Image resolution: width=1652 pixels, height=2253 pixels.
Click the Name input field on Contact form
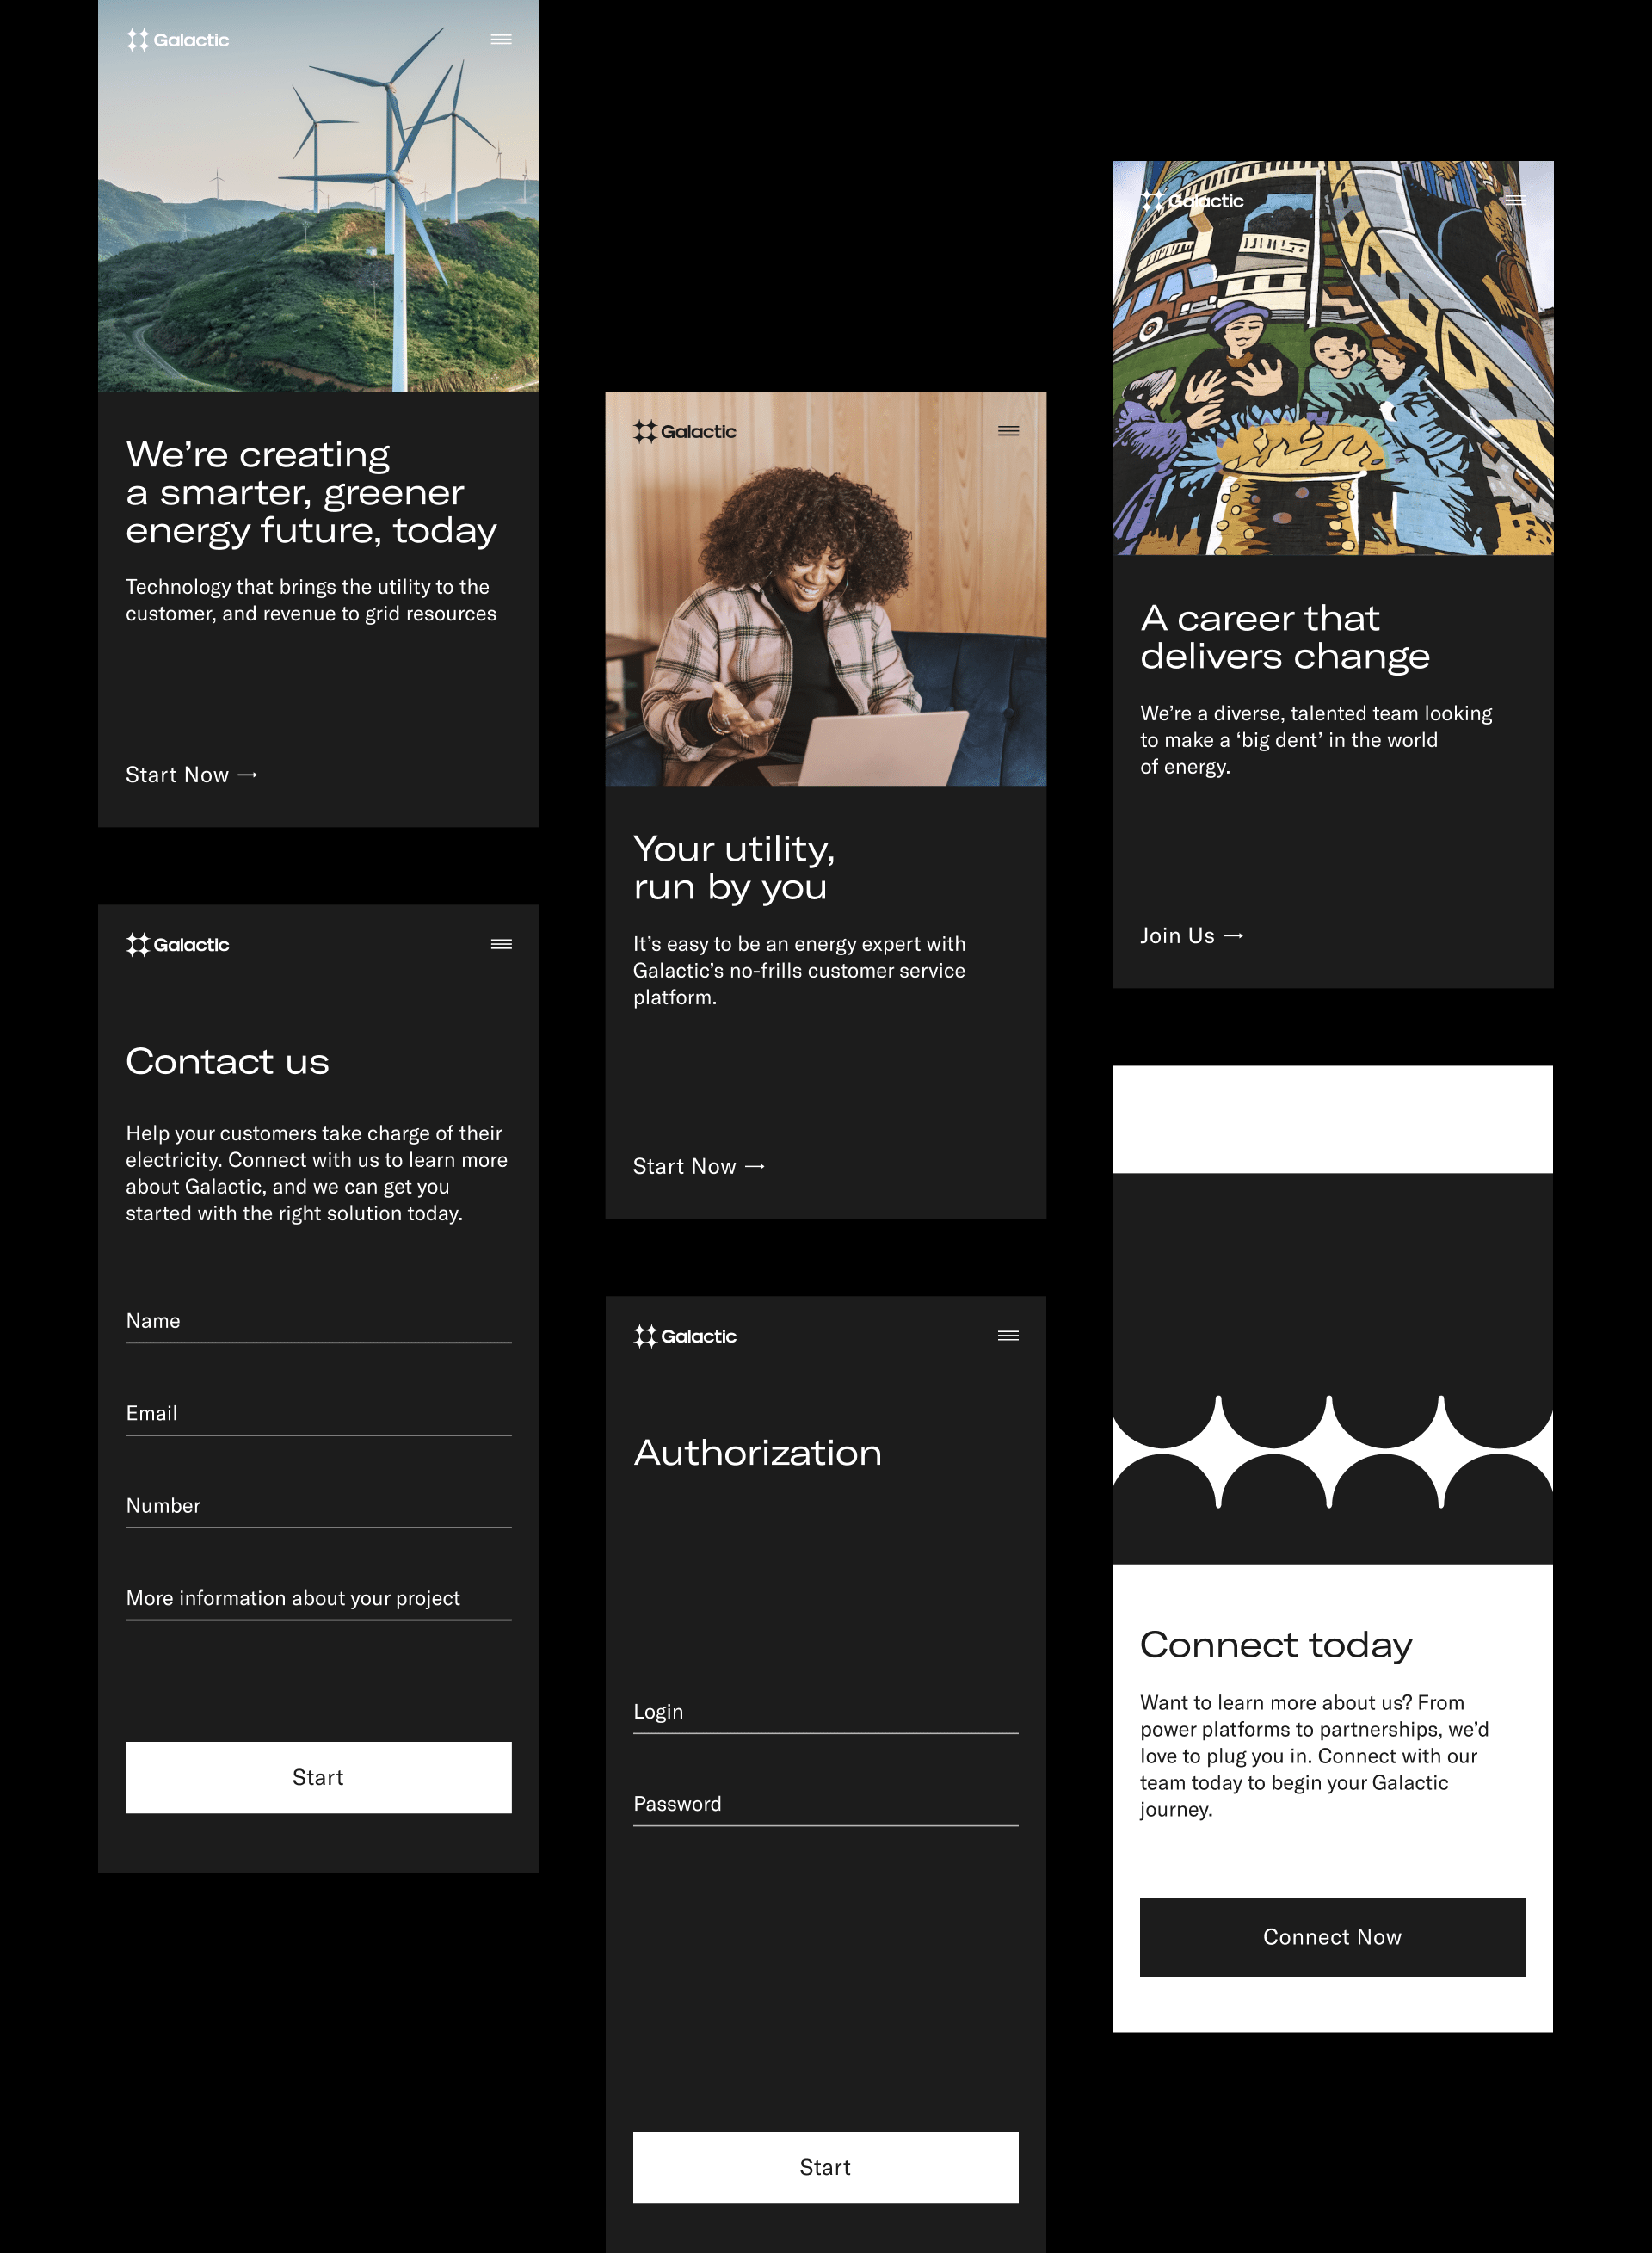click(x=318, y=1321)
